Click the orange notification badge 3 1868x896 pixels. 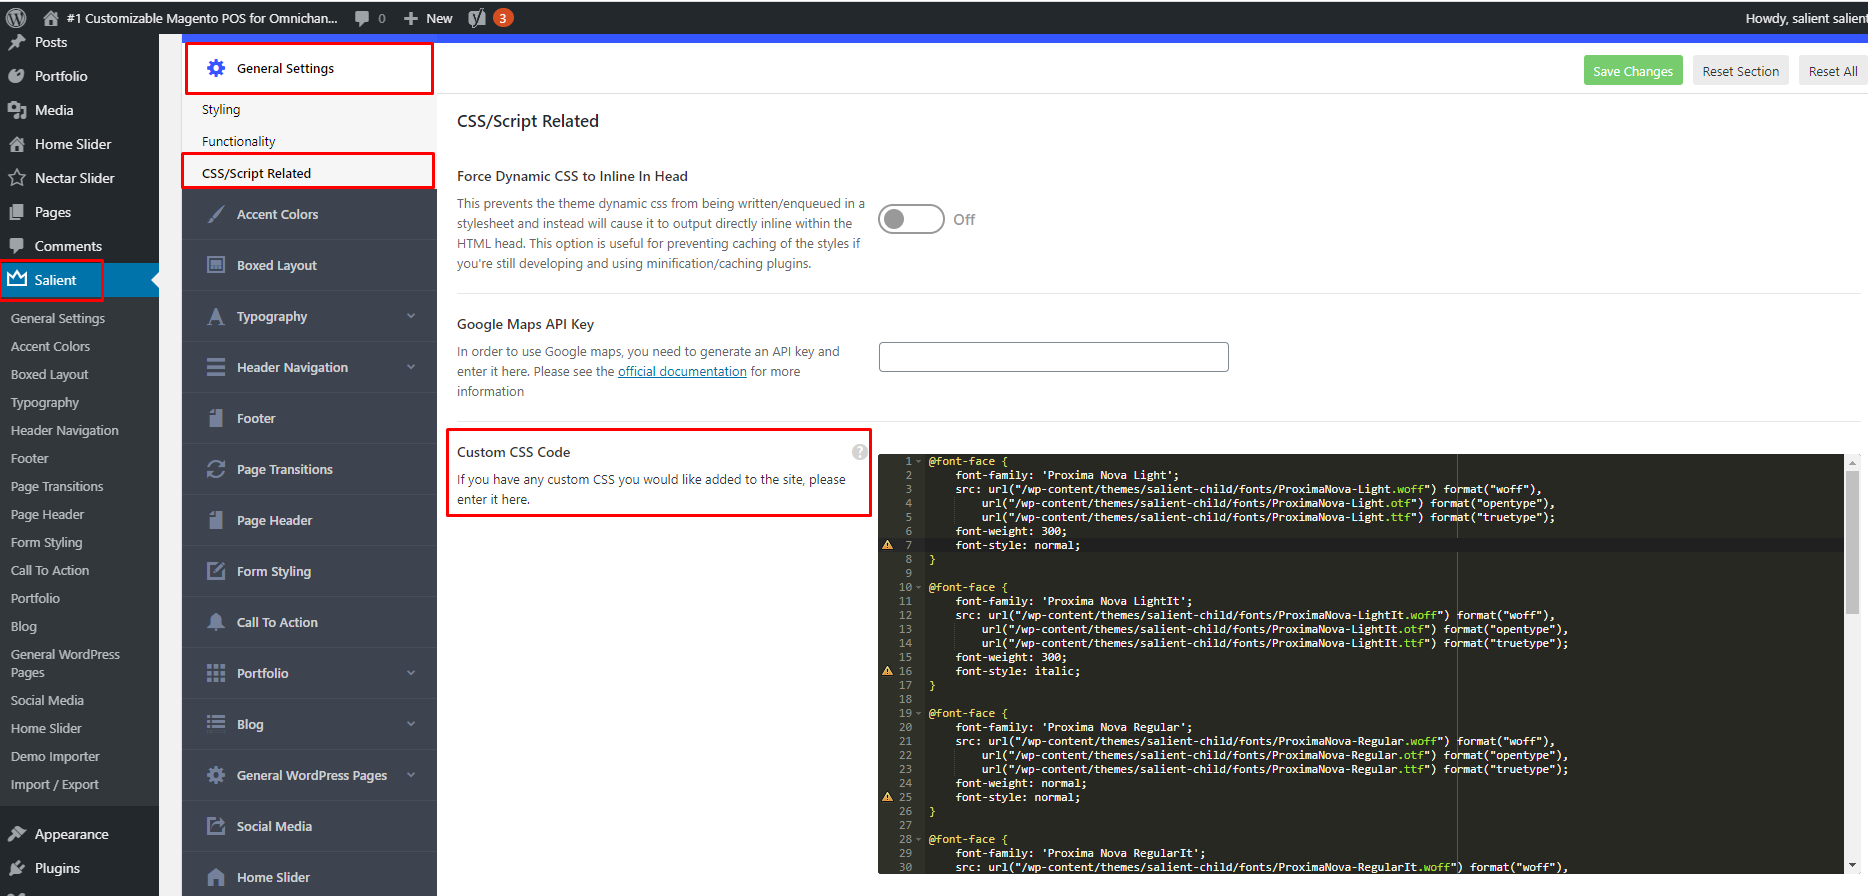[504, 18]
